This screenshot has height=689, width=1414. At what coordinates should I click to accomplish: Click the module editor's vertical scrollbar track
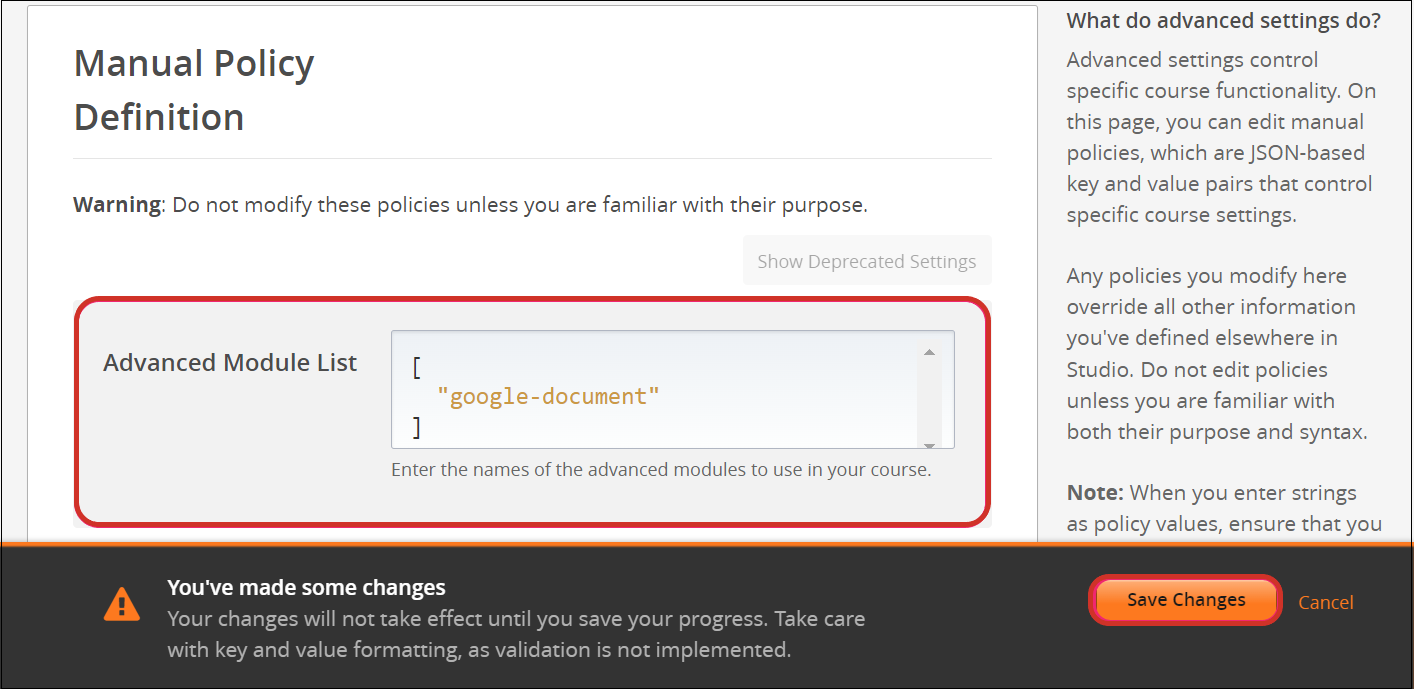click(x=929, y=400)
